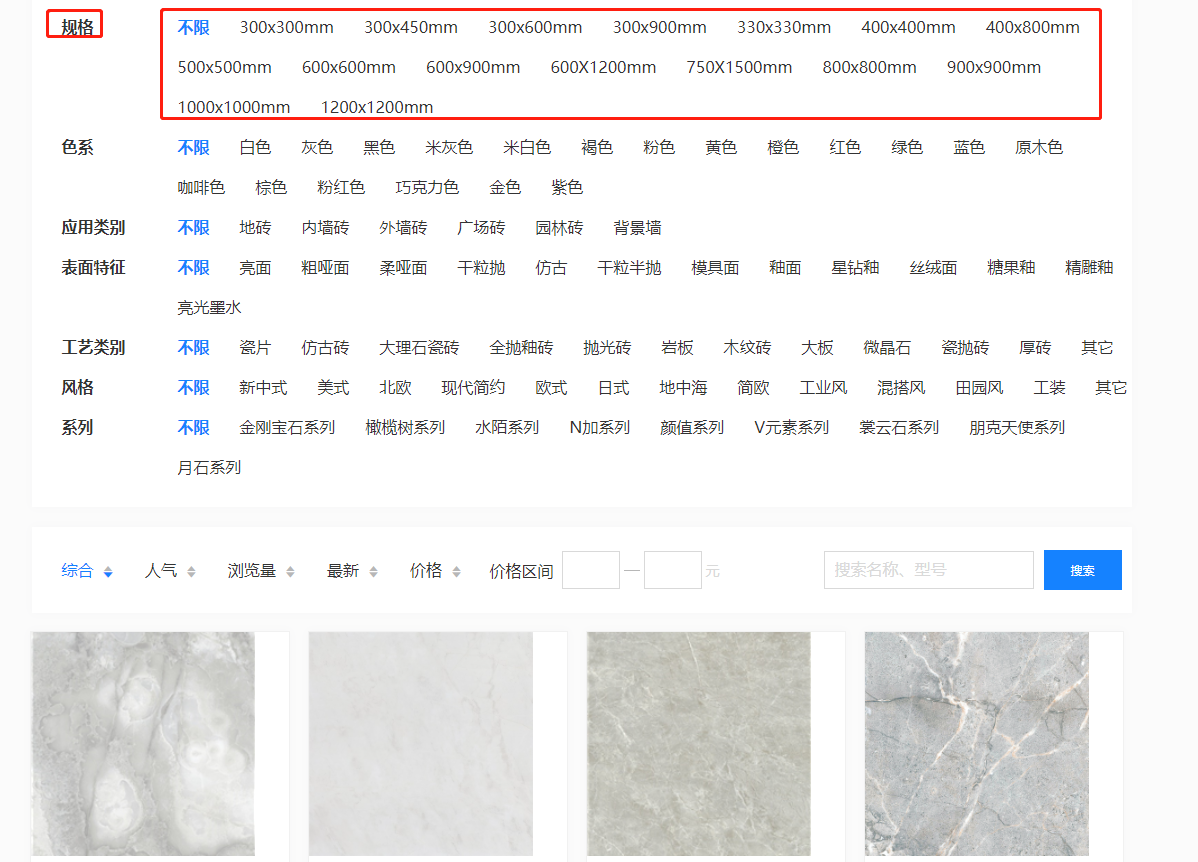Click the maximum price input box
Viewport: 1198px width, 862px height.
pyautogui.click(x=672, y=570)
